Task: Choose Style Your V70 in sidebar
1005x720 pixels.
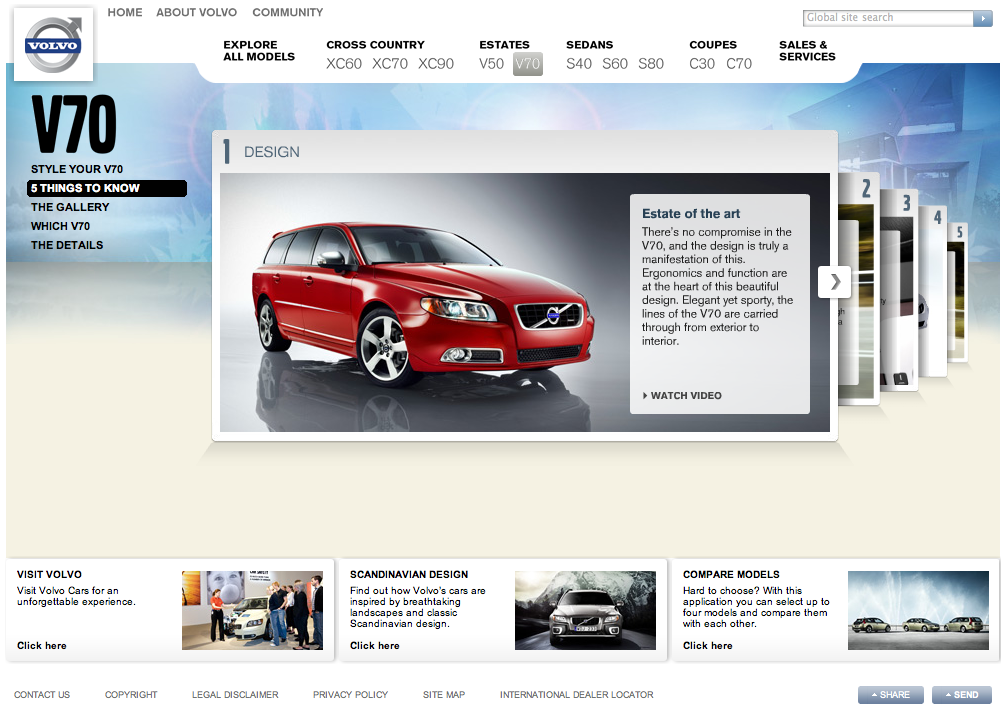Action: point(77,169)
